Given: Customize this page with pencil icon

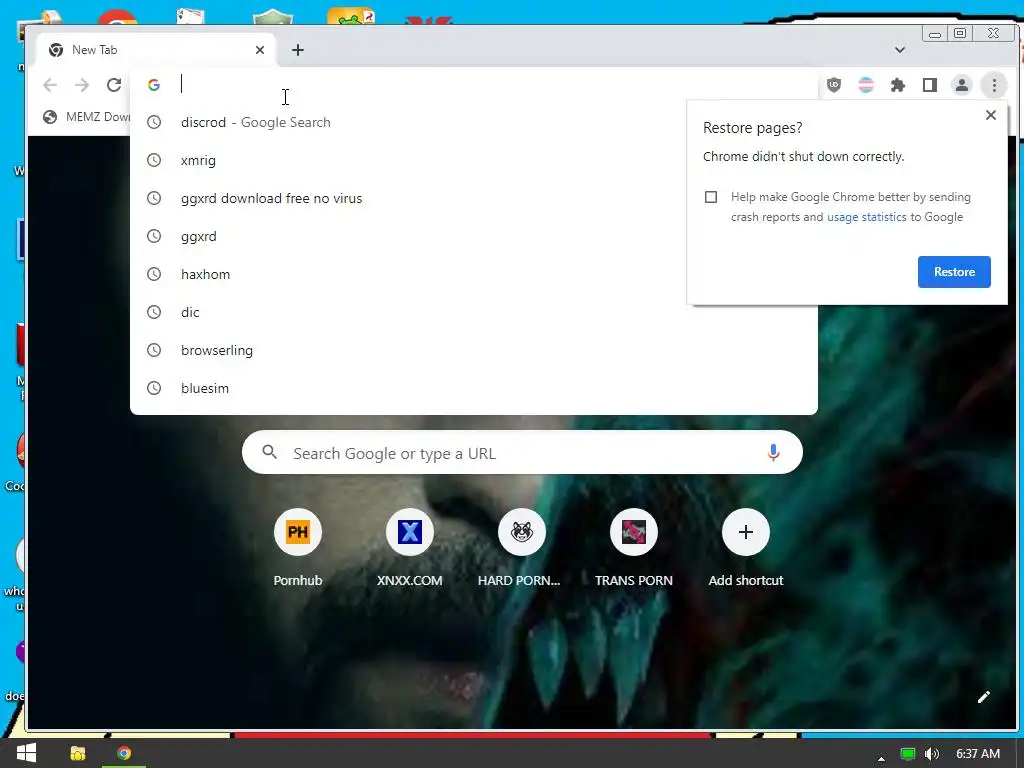Looking at the screenshot, I should pyautogui.click(x=984, y=697).
